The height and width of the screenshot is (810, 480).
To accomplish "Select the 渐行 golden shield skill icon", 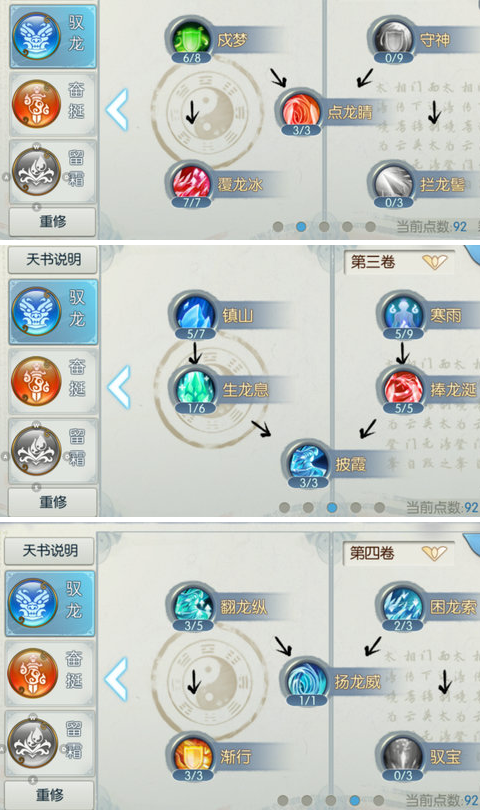I will pyautogui.click(x=193, y=756).
